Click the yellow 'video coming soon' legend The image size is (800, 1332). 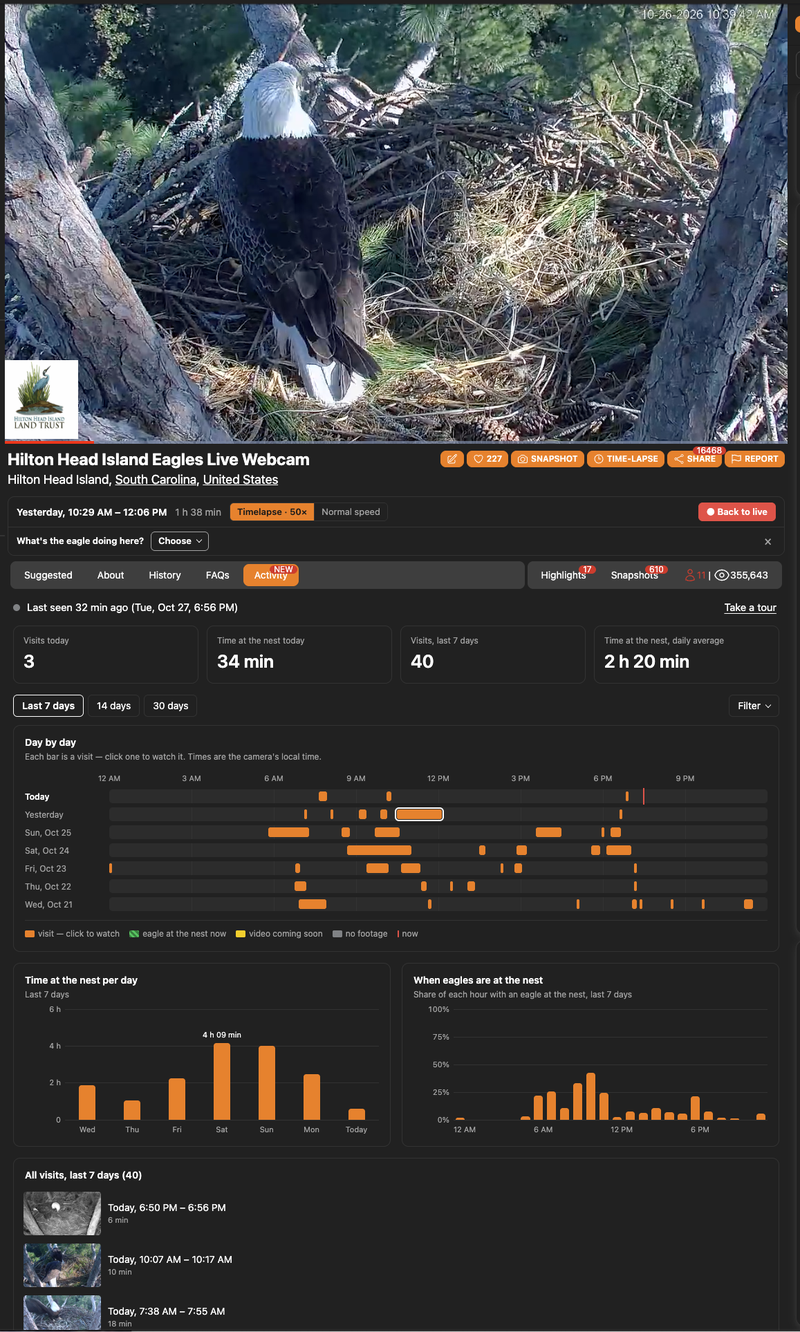point(279,934)
